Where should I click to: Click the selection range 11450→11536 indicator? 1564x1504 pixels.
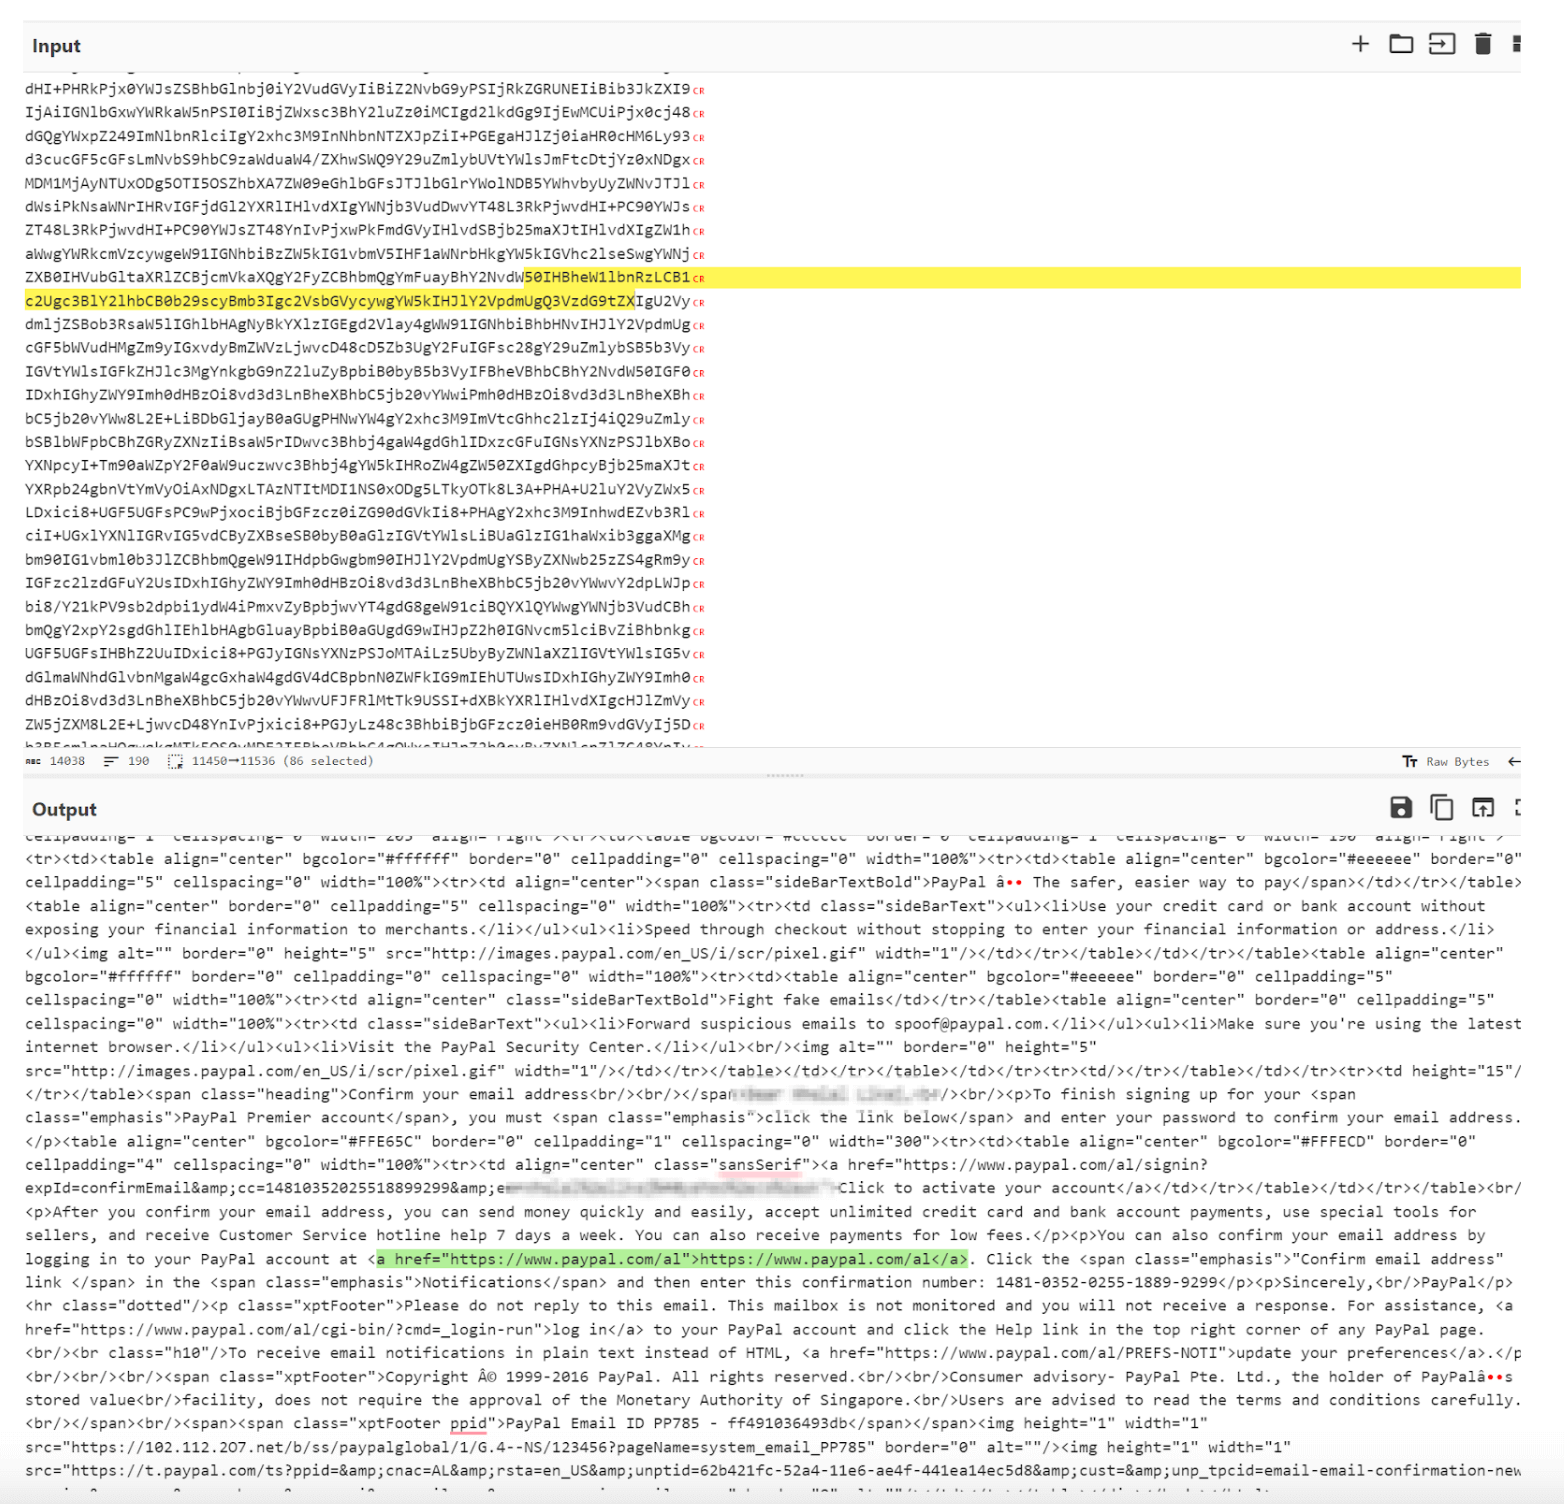270,762
